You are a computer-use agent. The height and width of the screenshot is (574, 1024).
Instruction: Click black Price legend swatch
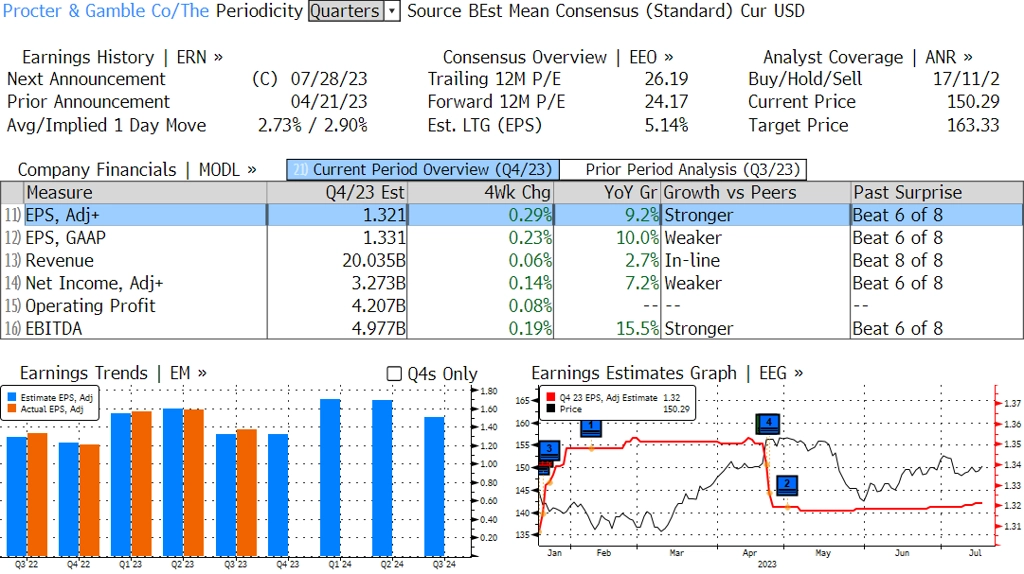tap(551, 409)
